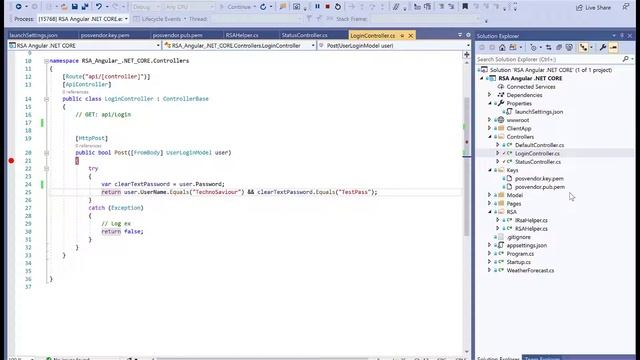Select Startup.cs file
This screenshot has height=360, width=640.
tap(518, 262)
